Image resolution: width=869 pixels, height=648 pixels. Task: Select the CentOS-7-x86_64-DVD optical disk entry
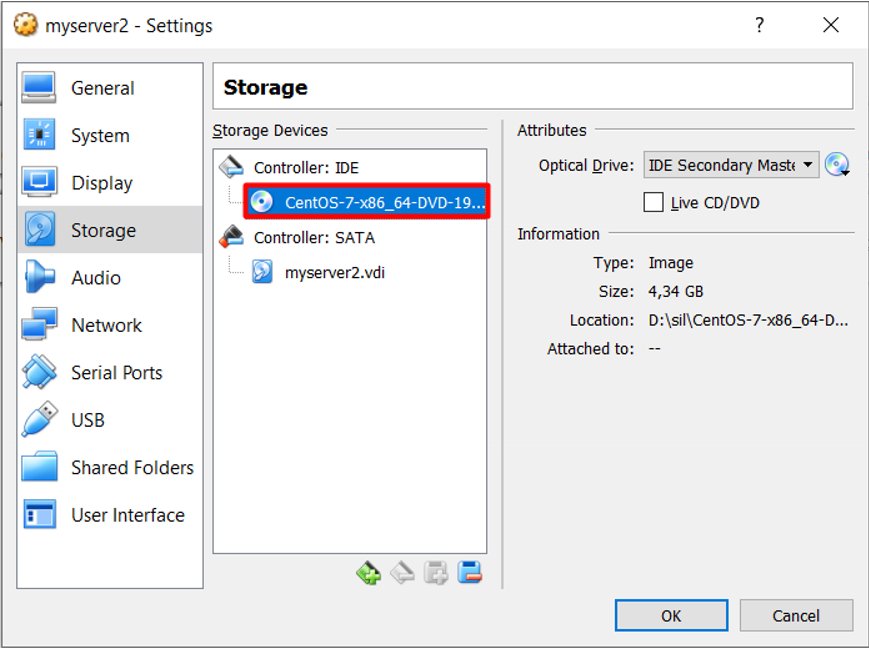(367, 202)
